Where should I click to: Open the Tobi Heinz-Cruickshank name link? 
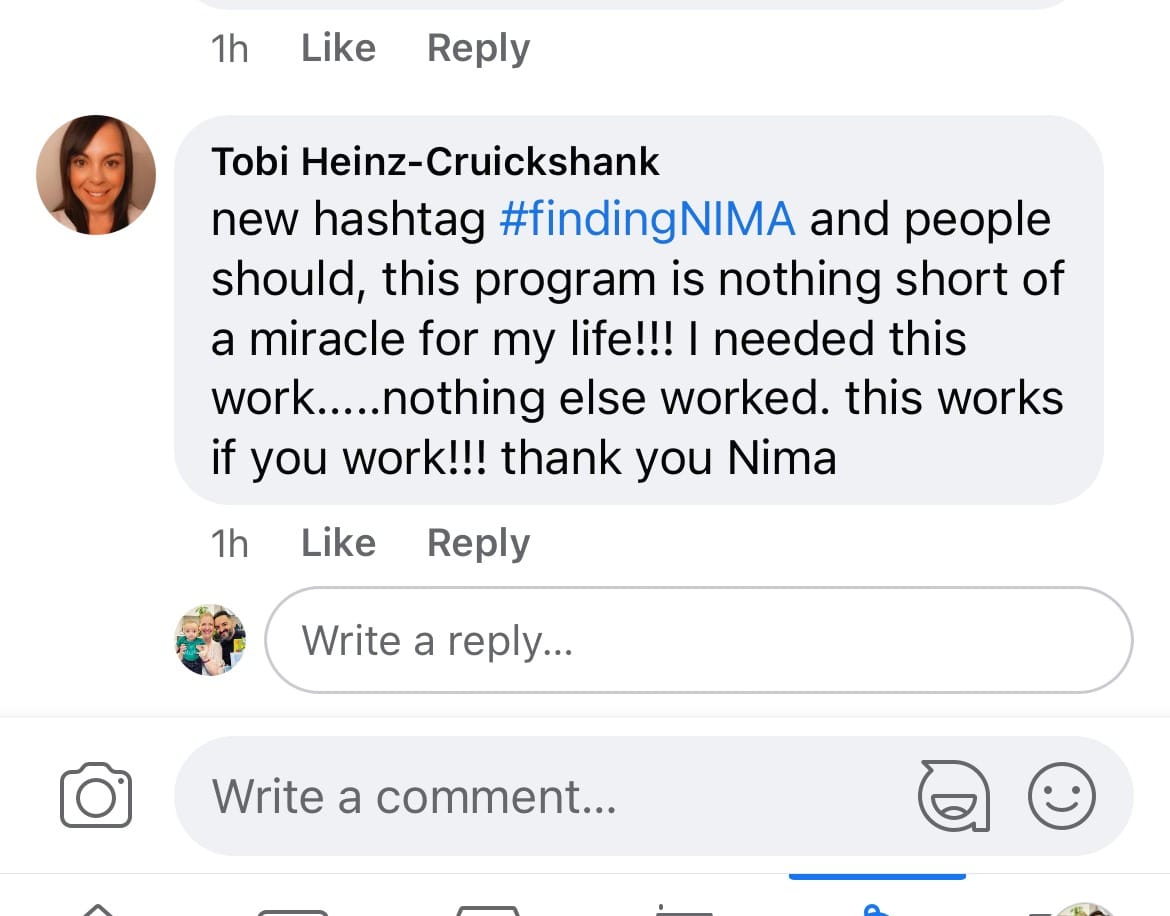[x=435, y=162]
